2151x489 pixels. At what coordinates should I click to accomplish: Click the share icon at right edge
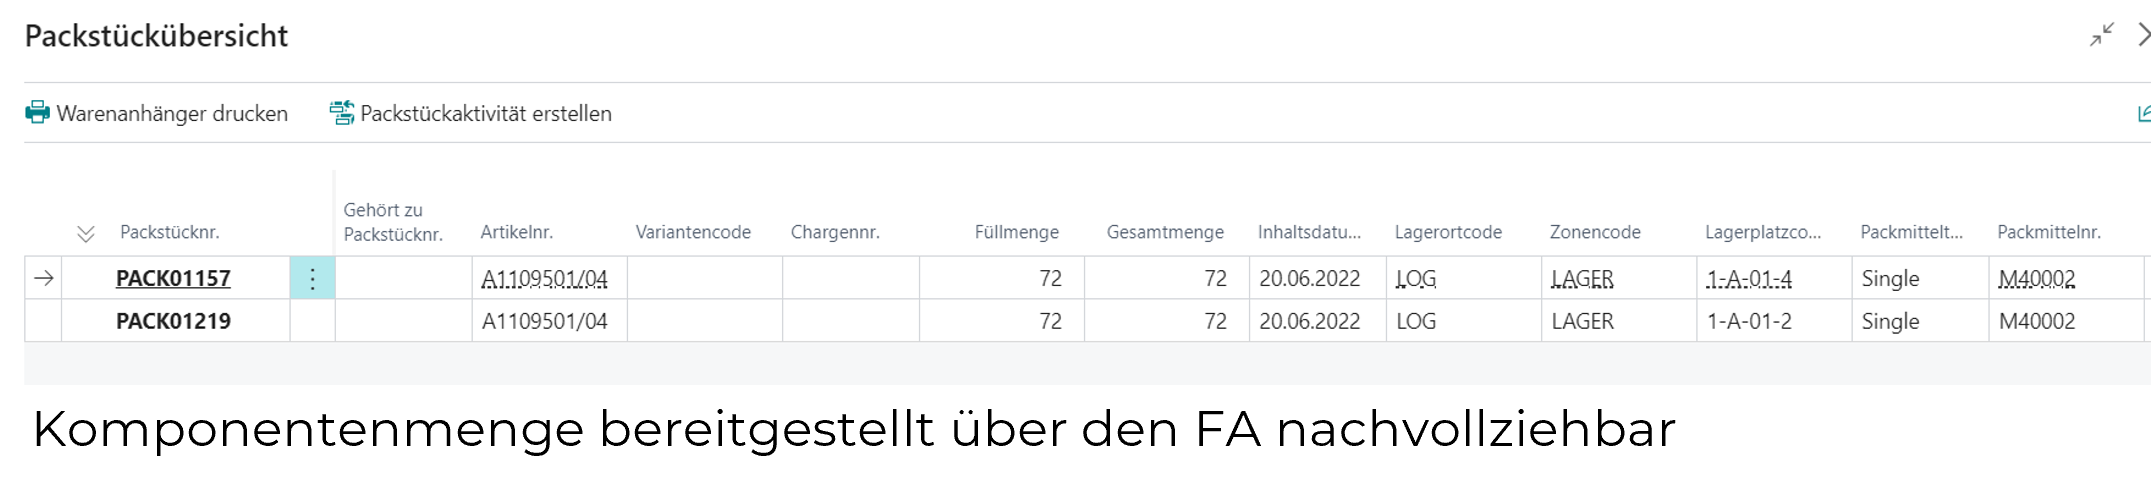click(2143, 114)
